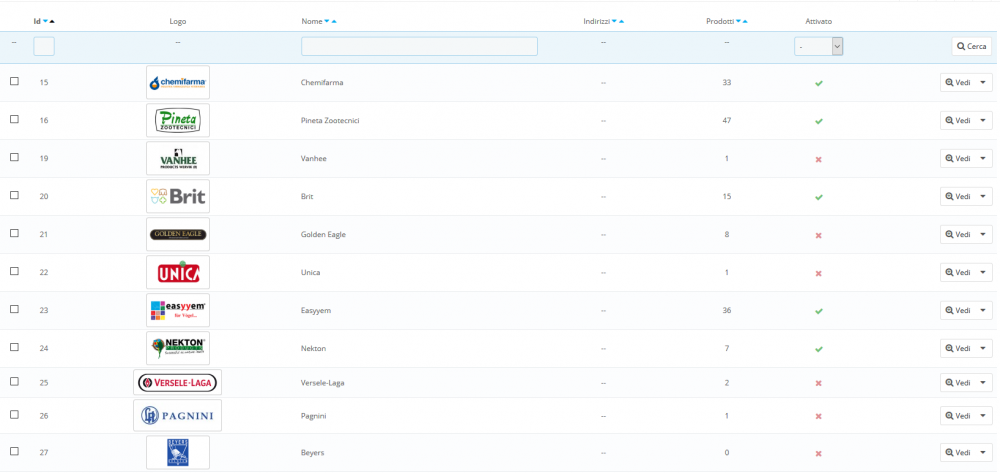
Task: Sort Indirizzi column descending arrow
Action: (614, 21)
